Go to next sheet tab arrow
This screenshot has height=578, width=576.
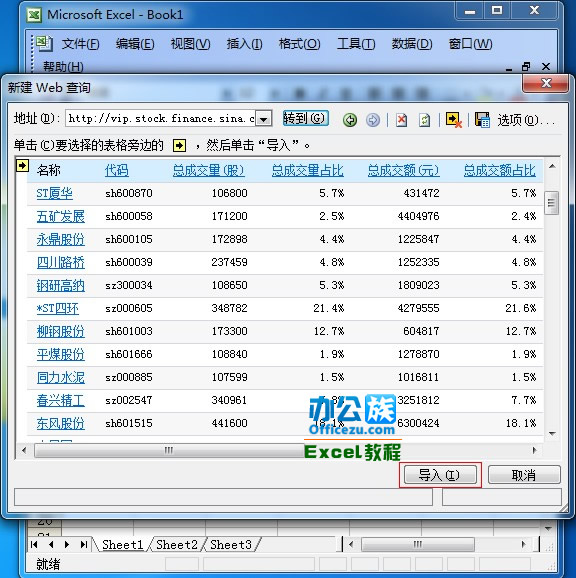pyautogui.click(x=67, y=544)
